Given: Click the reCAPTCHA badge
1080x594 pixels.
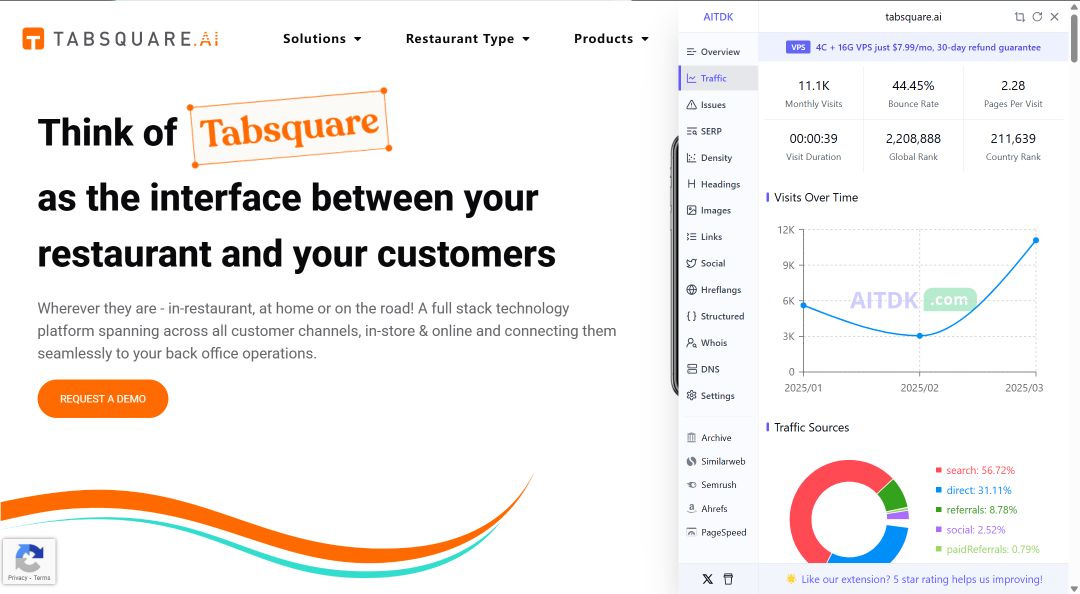Looking at the screenshot, I should (x=28, y=561).
